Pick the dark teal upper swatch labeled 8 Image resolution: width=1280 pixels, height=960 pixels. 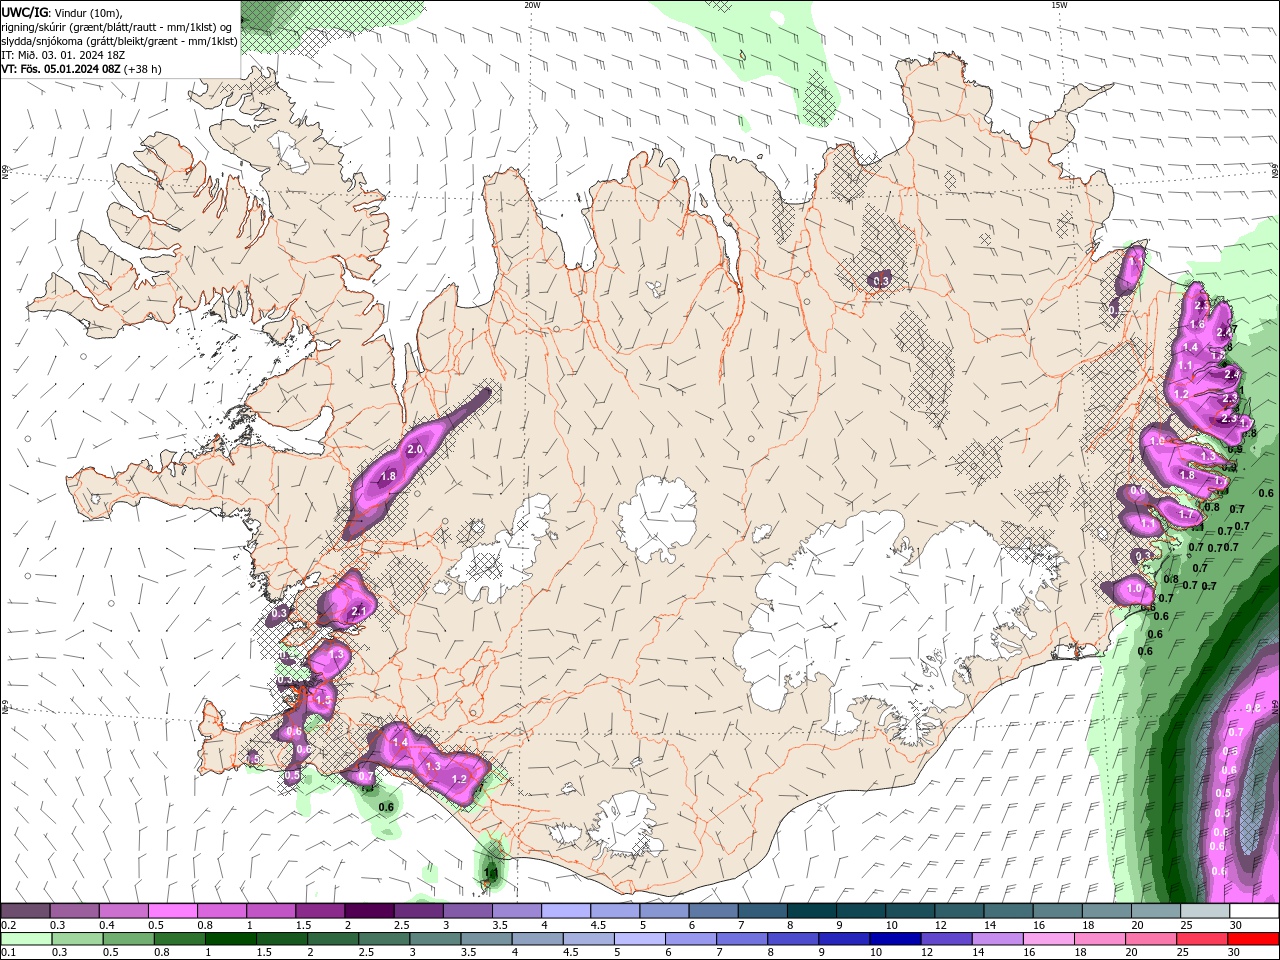tap(810, 911)
